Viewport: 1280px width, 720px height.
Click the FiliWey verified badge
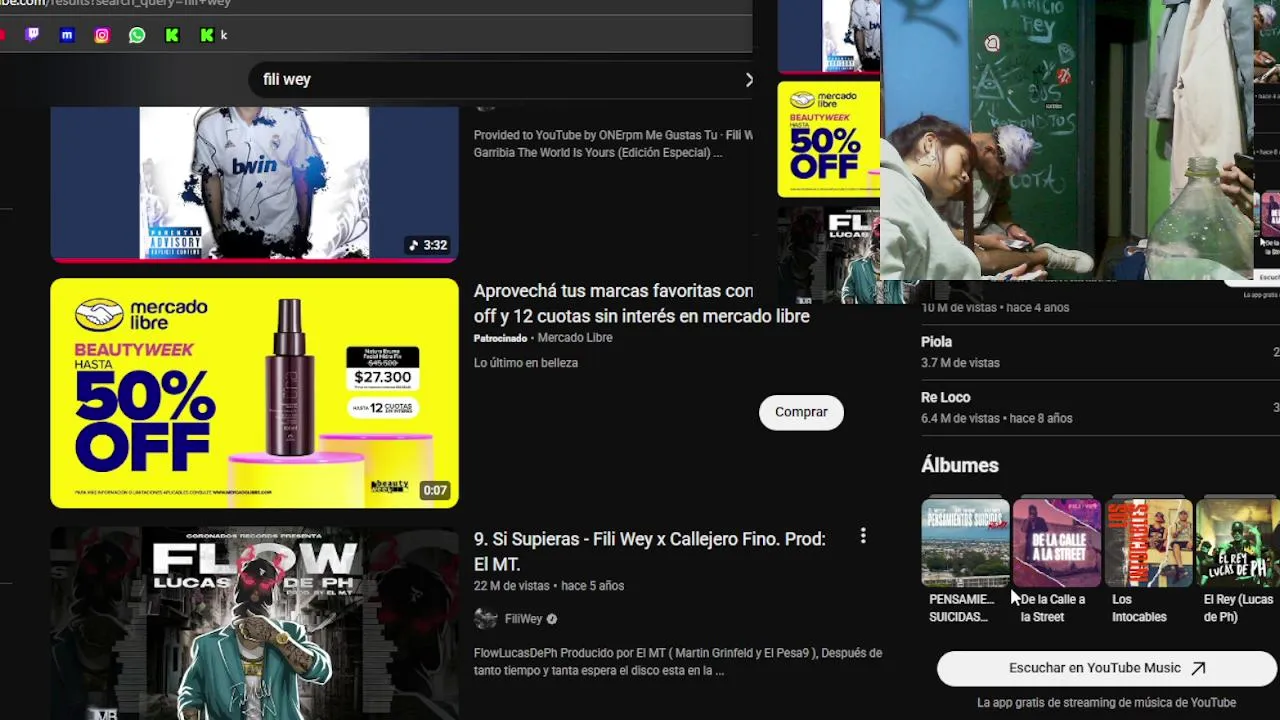point(551,619)
